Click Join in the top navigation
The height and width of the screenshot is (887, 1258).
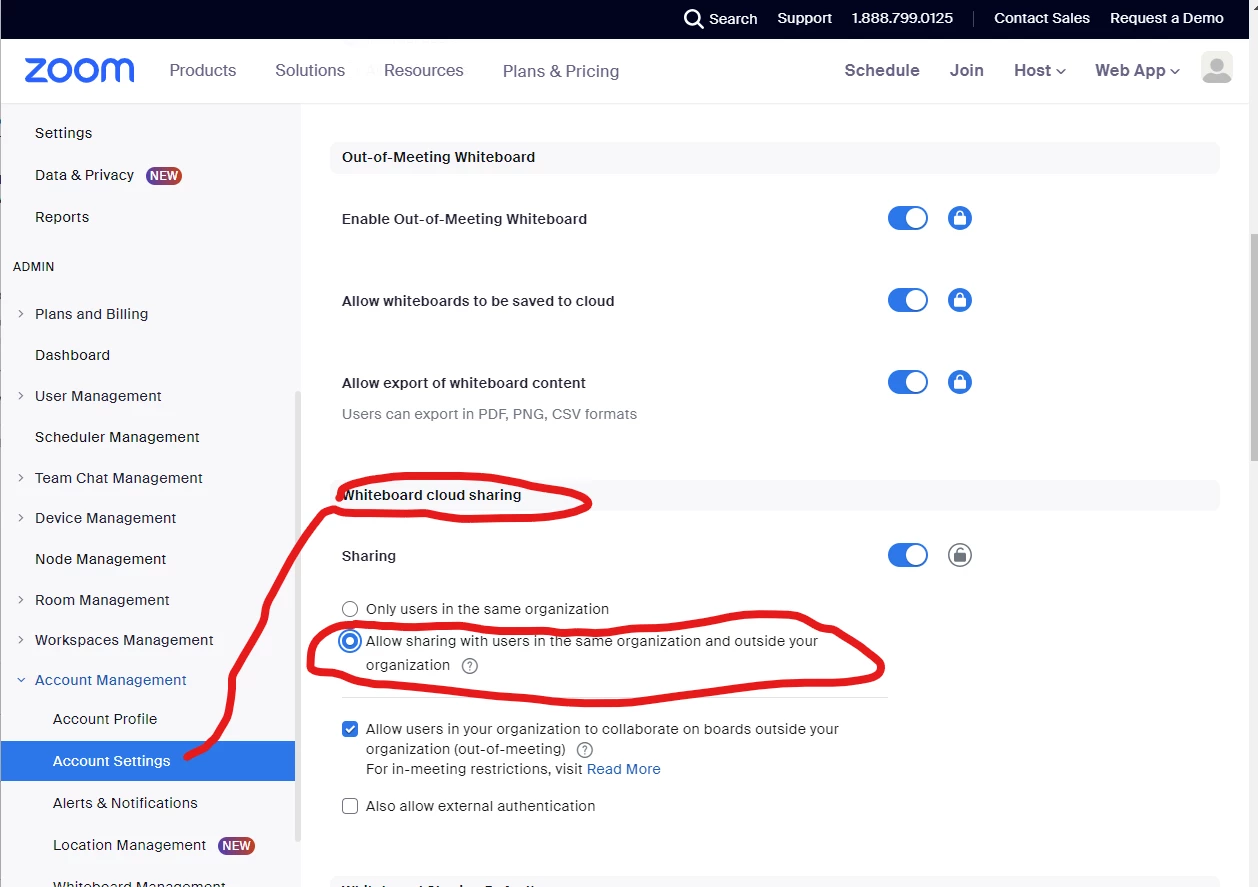click(967, 70)
